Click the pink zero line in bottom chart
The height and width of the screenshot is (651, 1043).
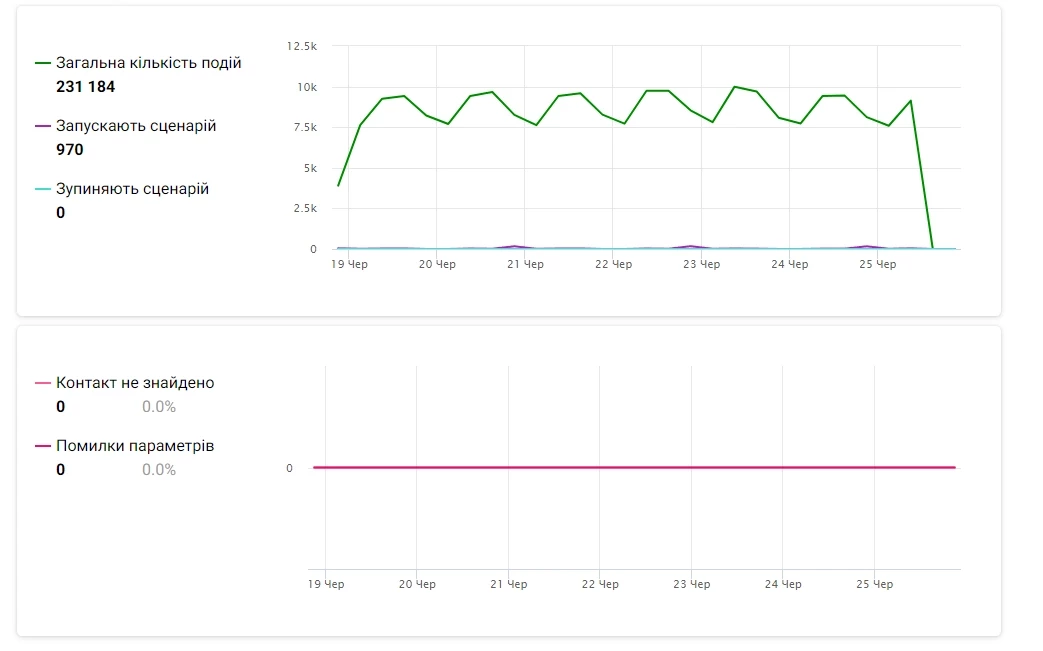635,467
